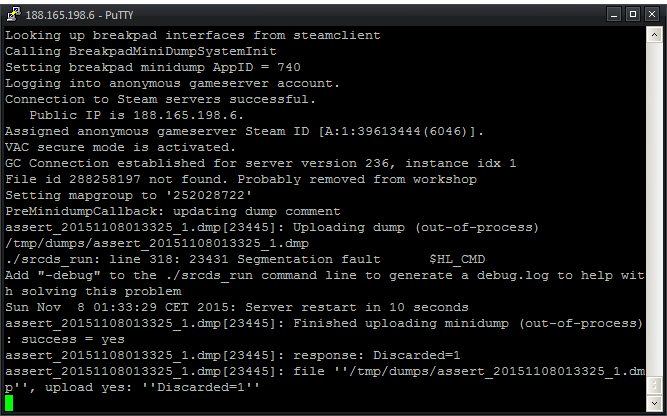This screenshot has height=416, width=667.
Task: Click the "Setting mapgroup to '252028722'" line
Action: (128, 196)
